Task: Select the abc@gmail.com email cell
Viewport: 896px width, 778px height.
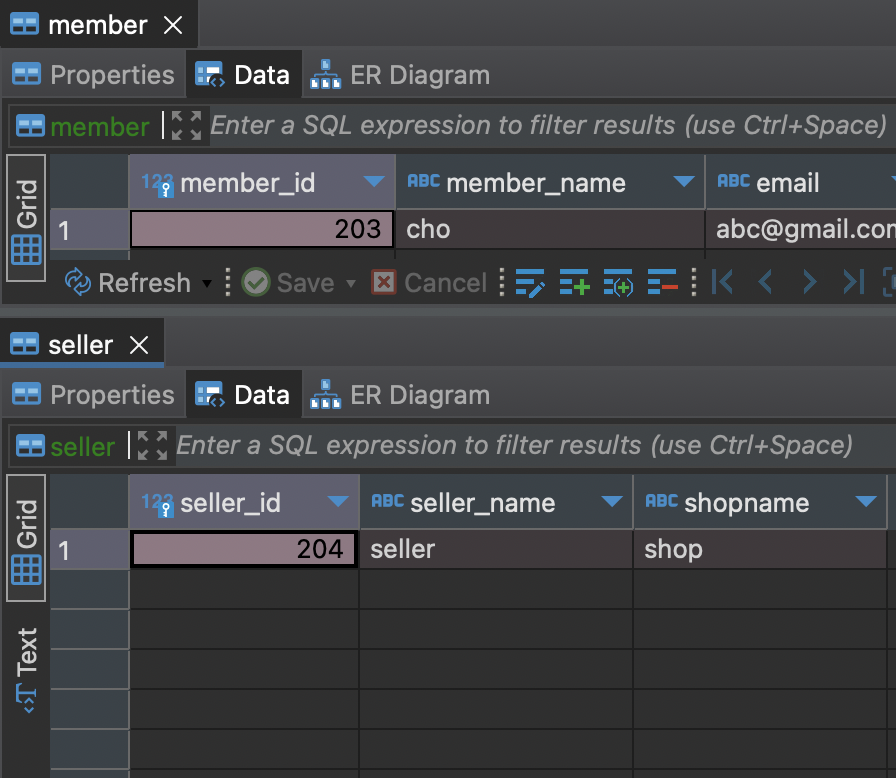Action: 801,229
